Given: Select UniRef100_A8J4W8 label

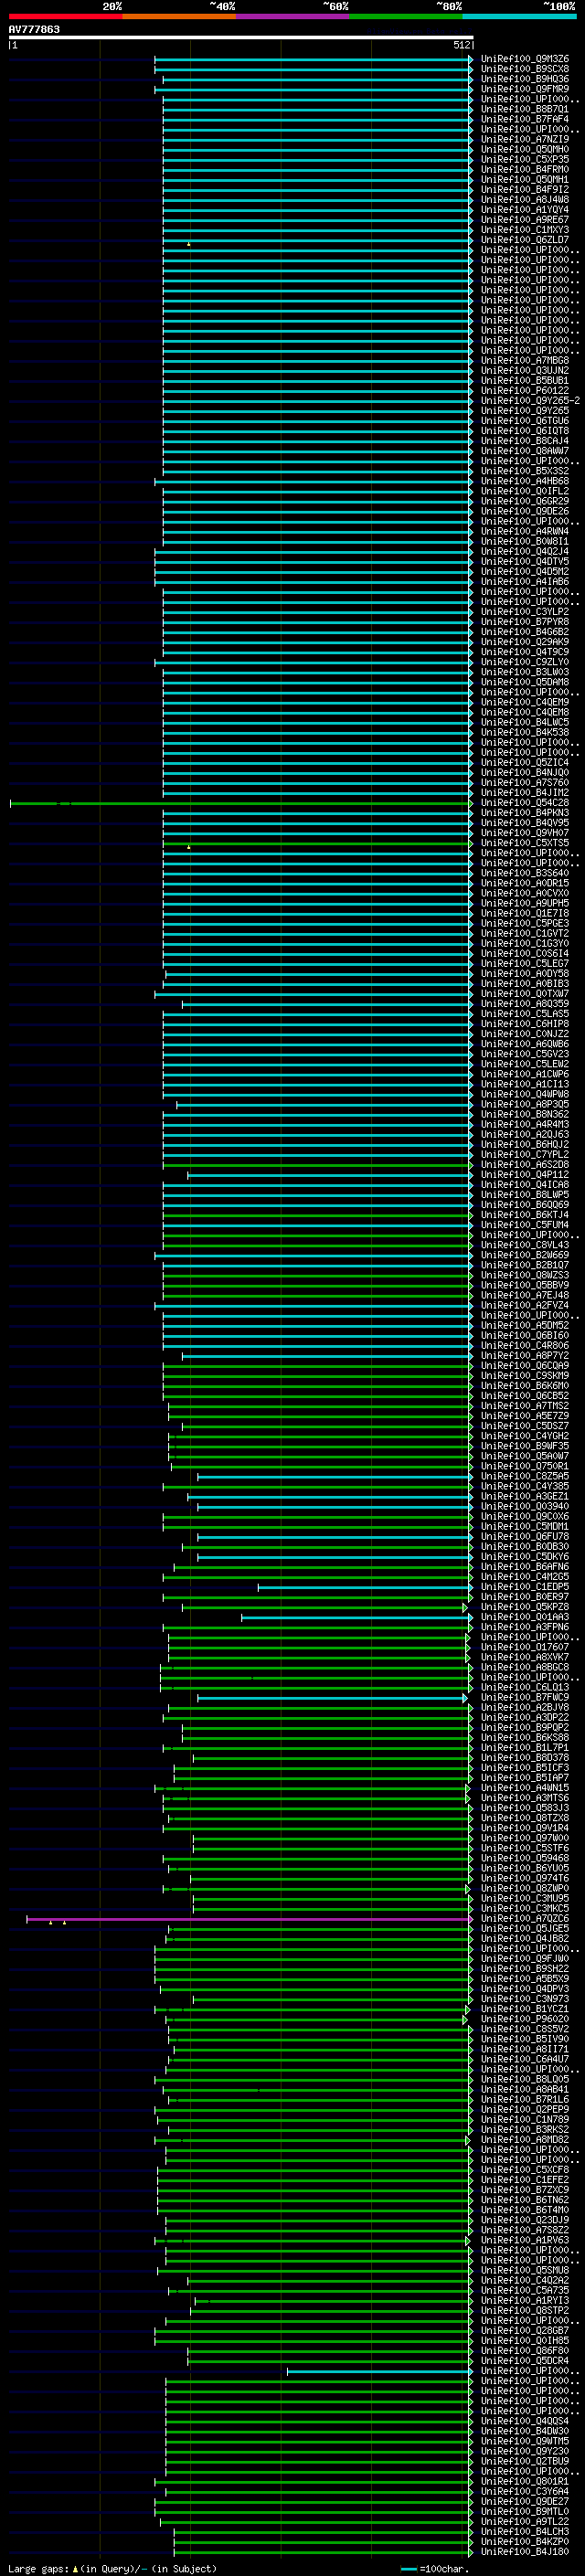Looking at the screenshot, I should coord(525,199).
